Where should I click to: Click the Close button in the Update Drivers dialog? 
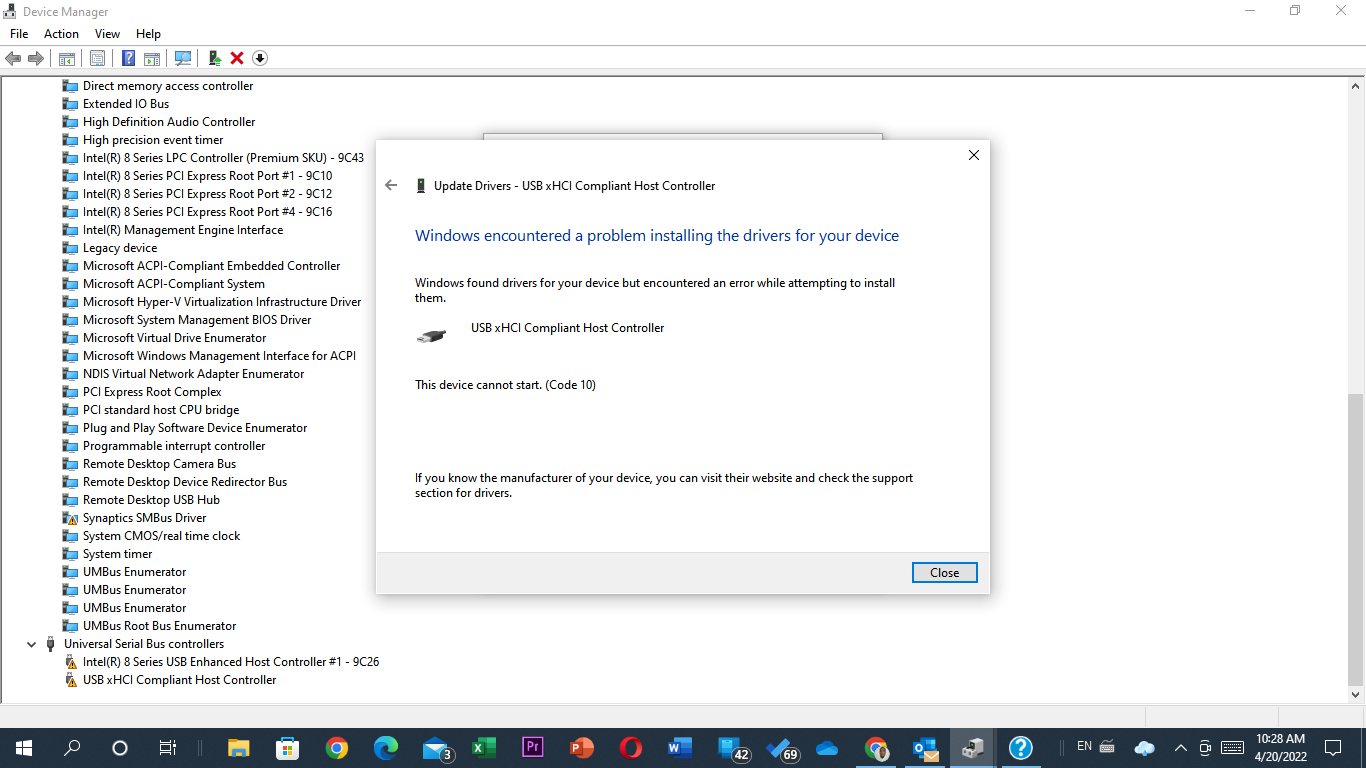(944, 572)
